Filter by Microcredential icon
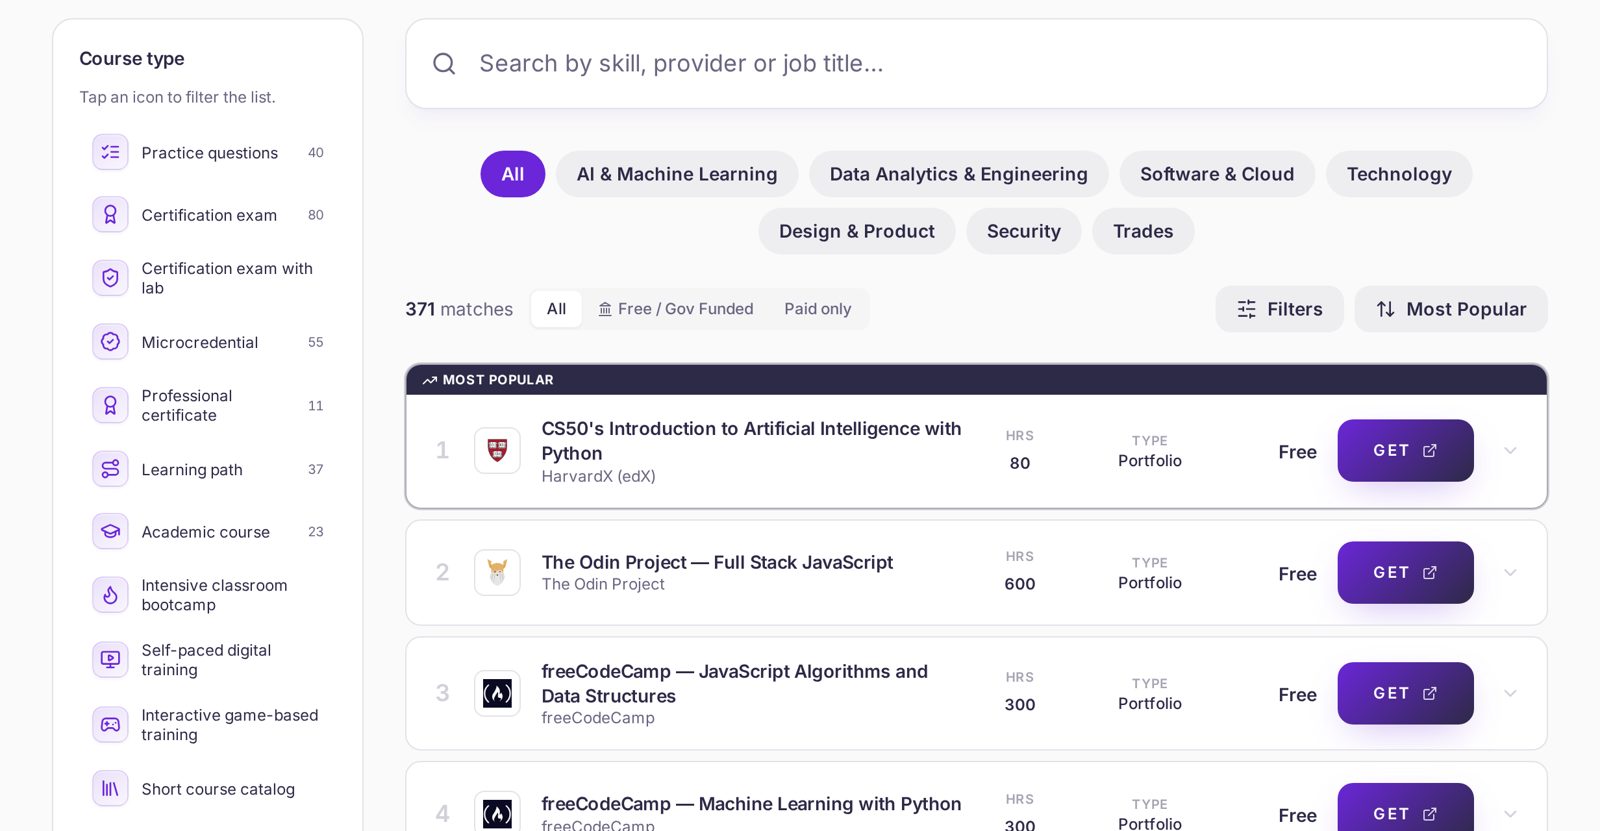This screenshot has height=831, width=1600. coord(110,342)
